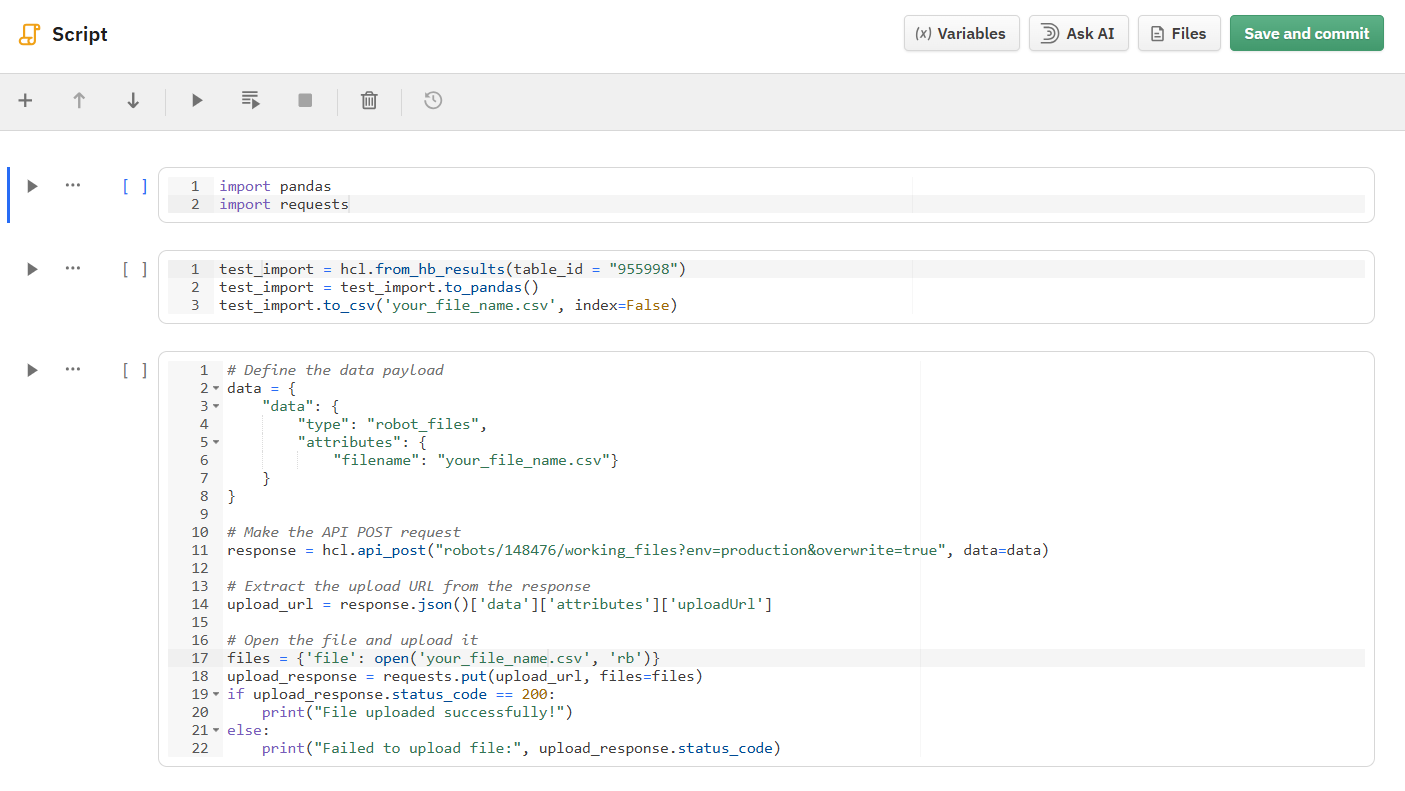Delete the selected cell via trash icon
The image size is (1405, 791).
(368, 100)
